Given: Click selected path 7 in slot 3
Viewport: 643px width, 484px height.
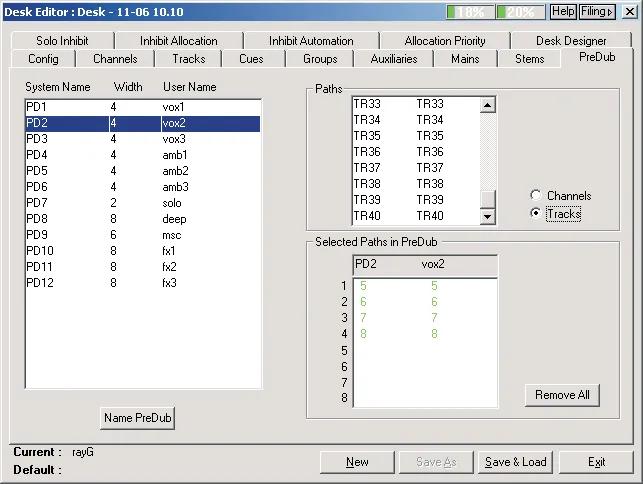Looking at the screenshot, I should [x=425, y=317].
